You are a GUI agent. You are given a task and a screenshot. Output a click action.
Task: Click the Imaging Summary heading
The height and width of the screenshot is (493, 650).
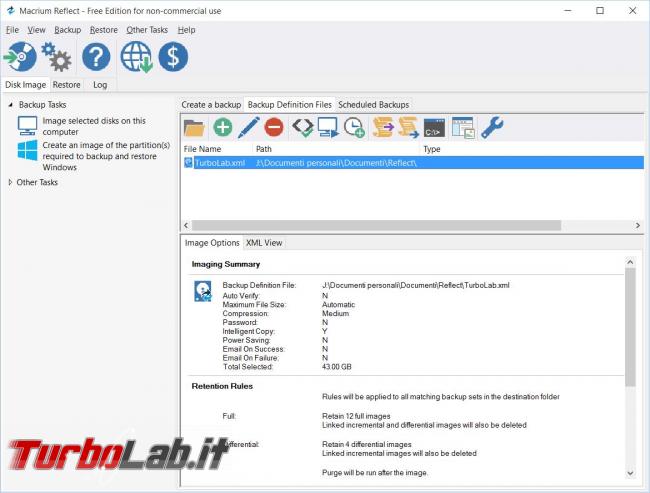(x=226, y=264)
